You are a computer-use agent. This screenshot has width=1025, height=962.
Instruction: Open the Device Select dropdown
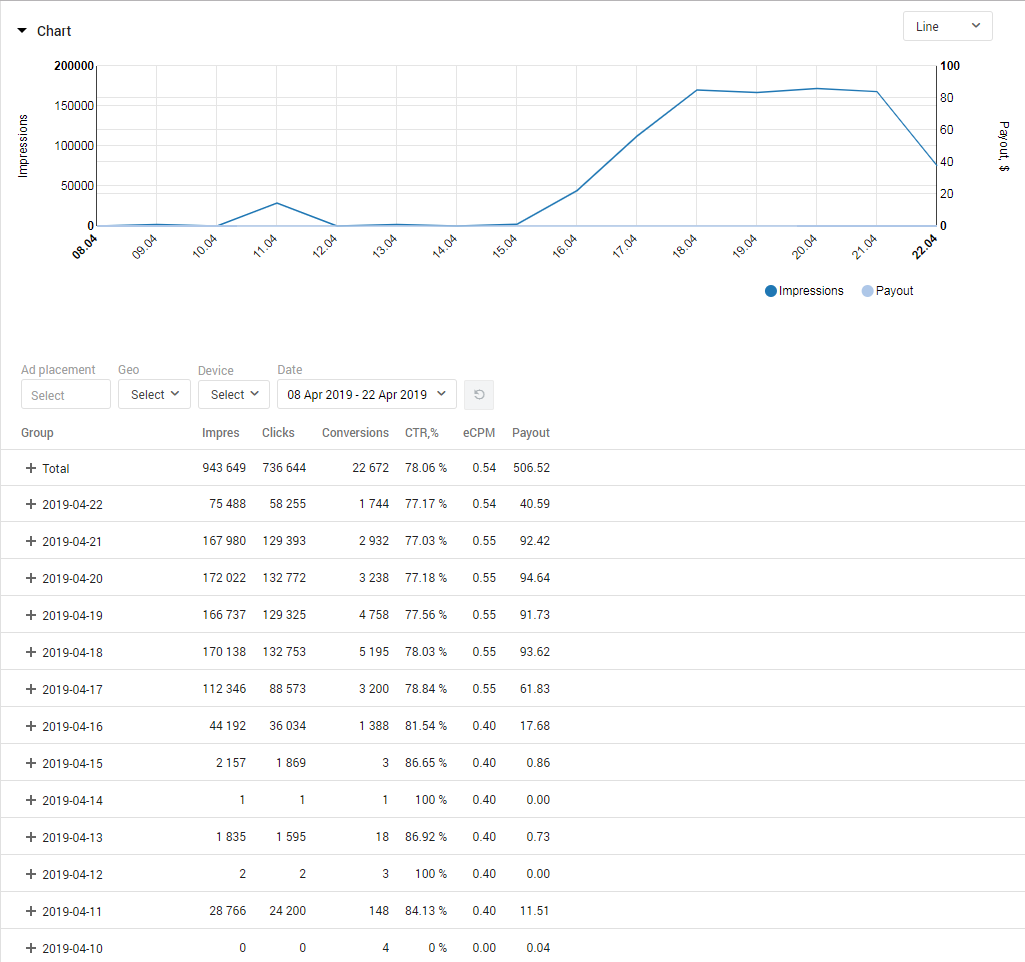point(234,394)
